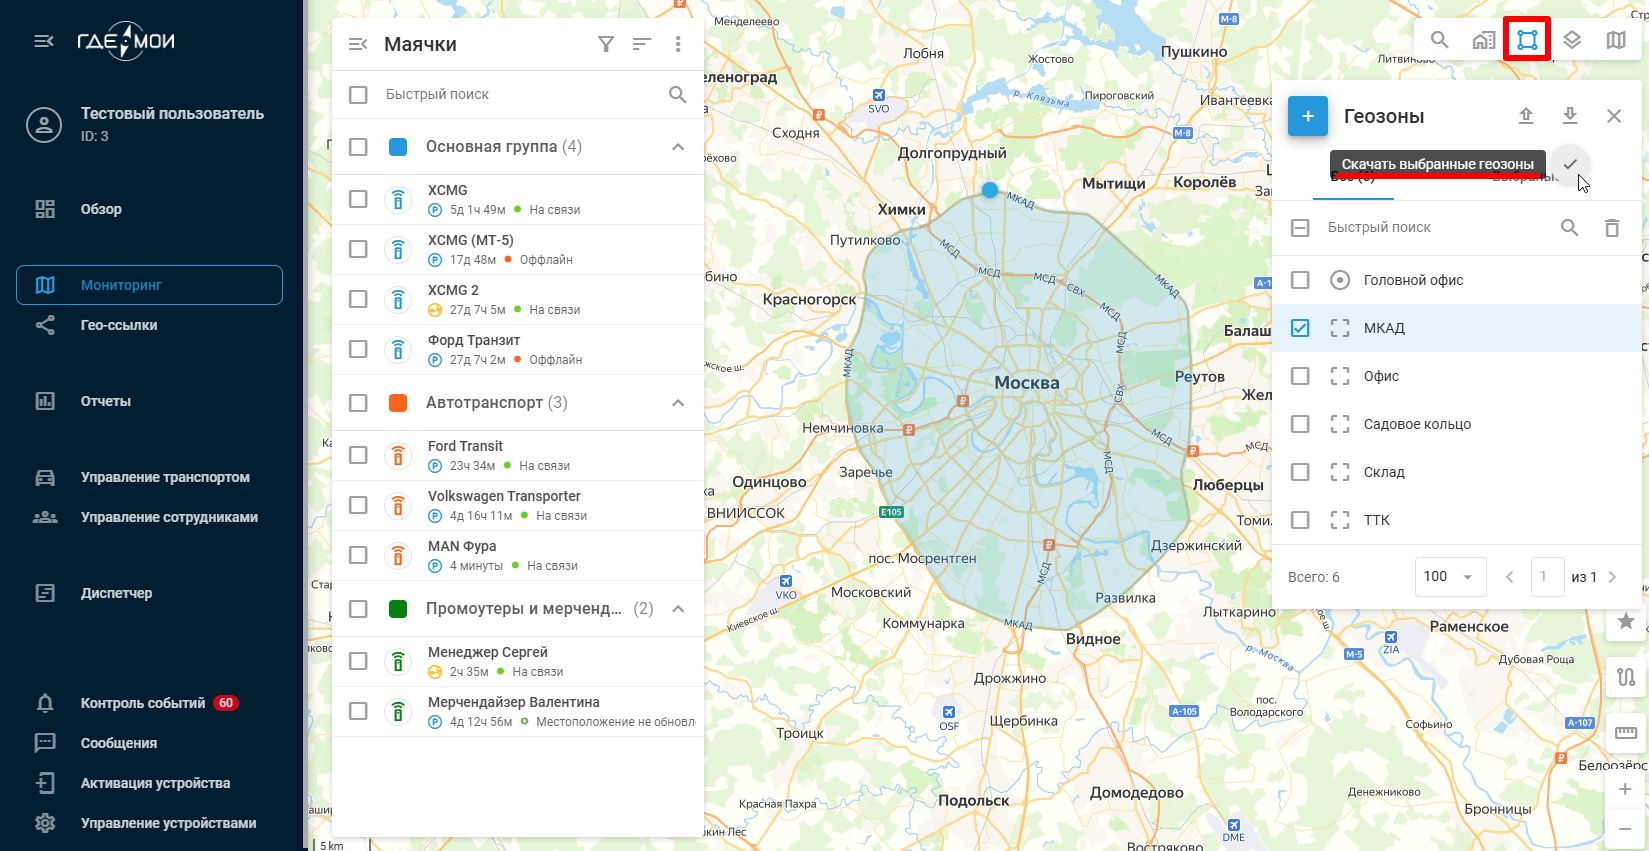Collapse the Основная группа group
1649x851 pixels.
pos(678,147)
